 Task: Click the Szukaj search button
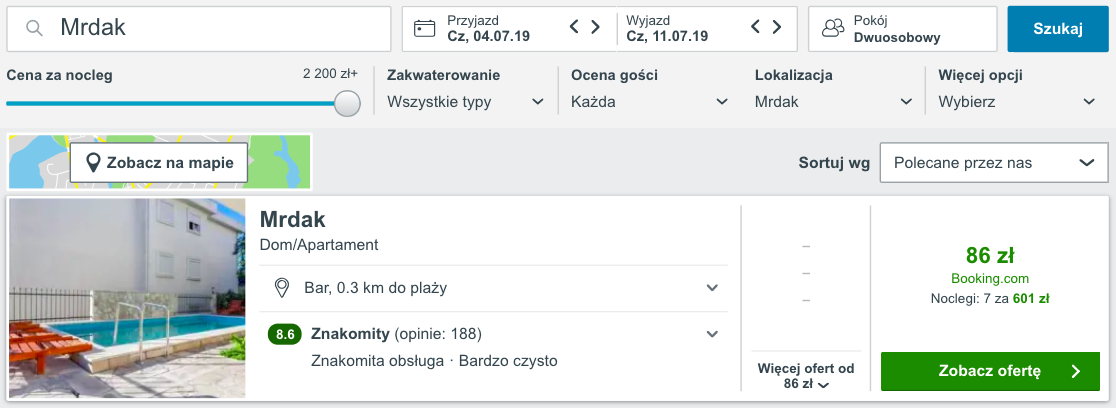(x=1058, y=29)
